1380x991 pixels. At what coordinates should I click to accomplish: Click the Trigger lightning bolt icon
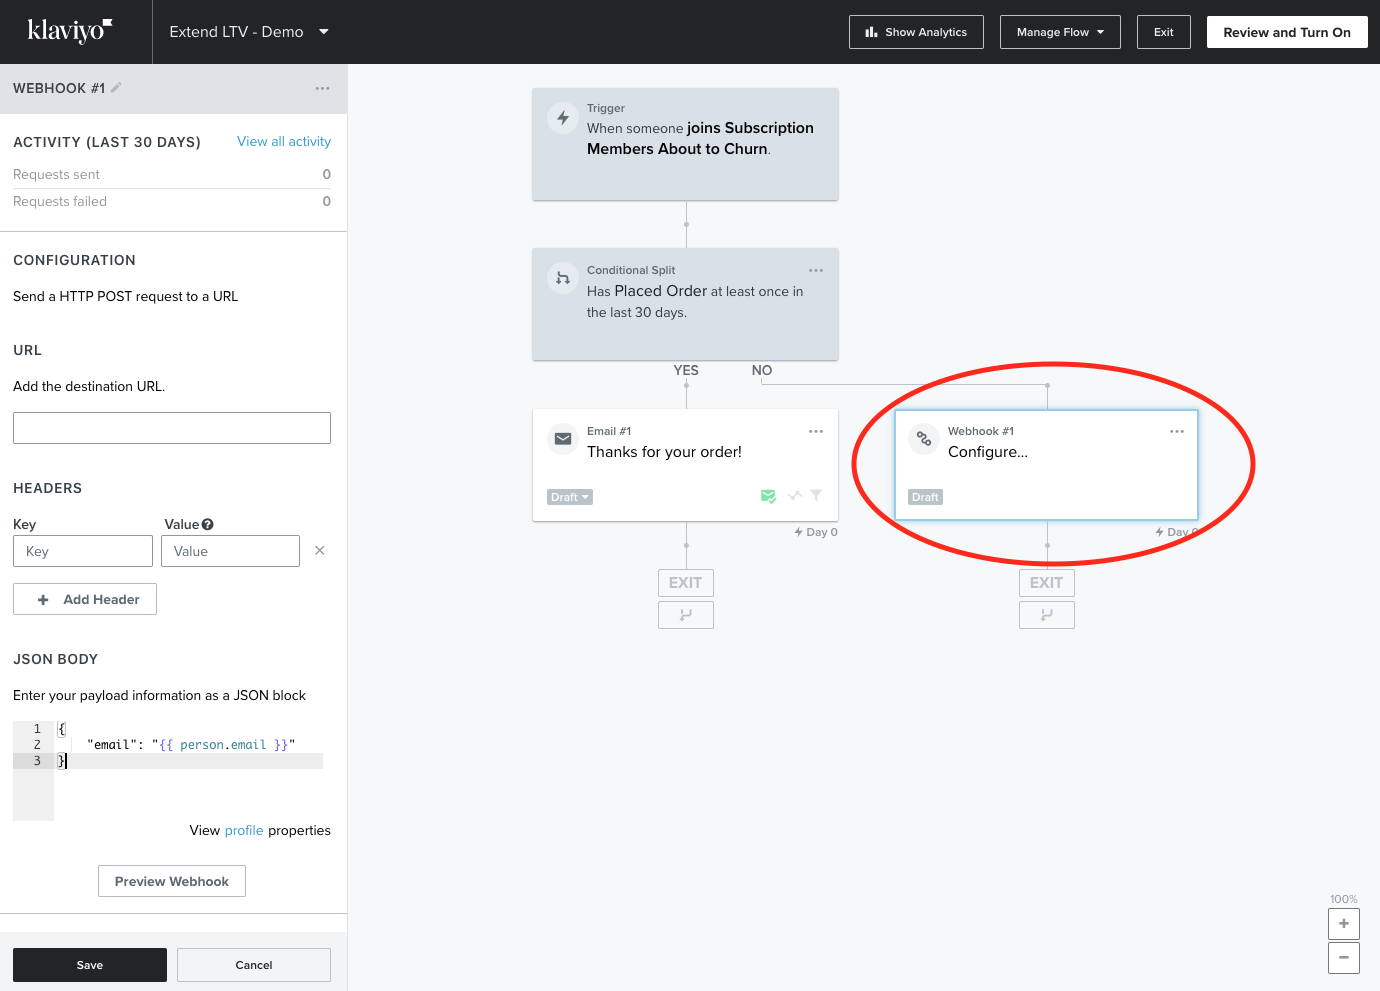coord(563,118)
